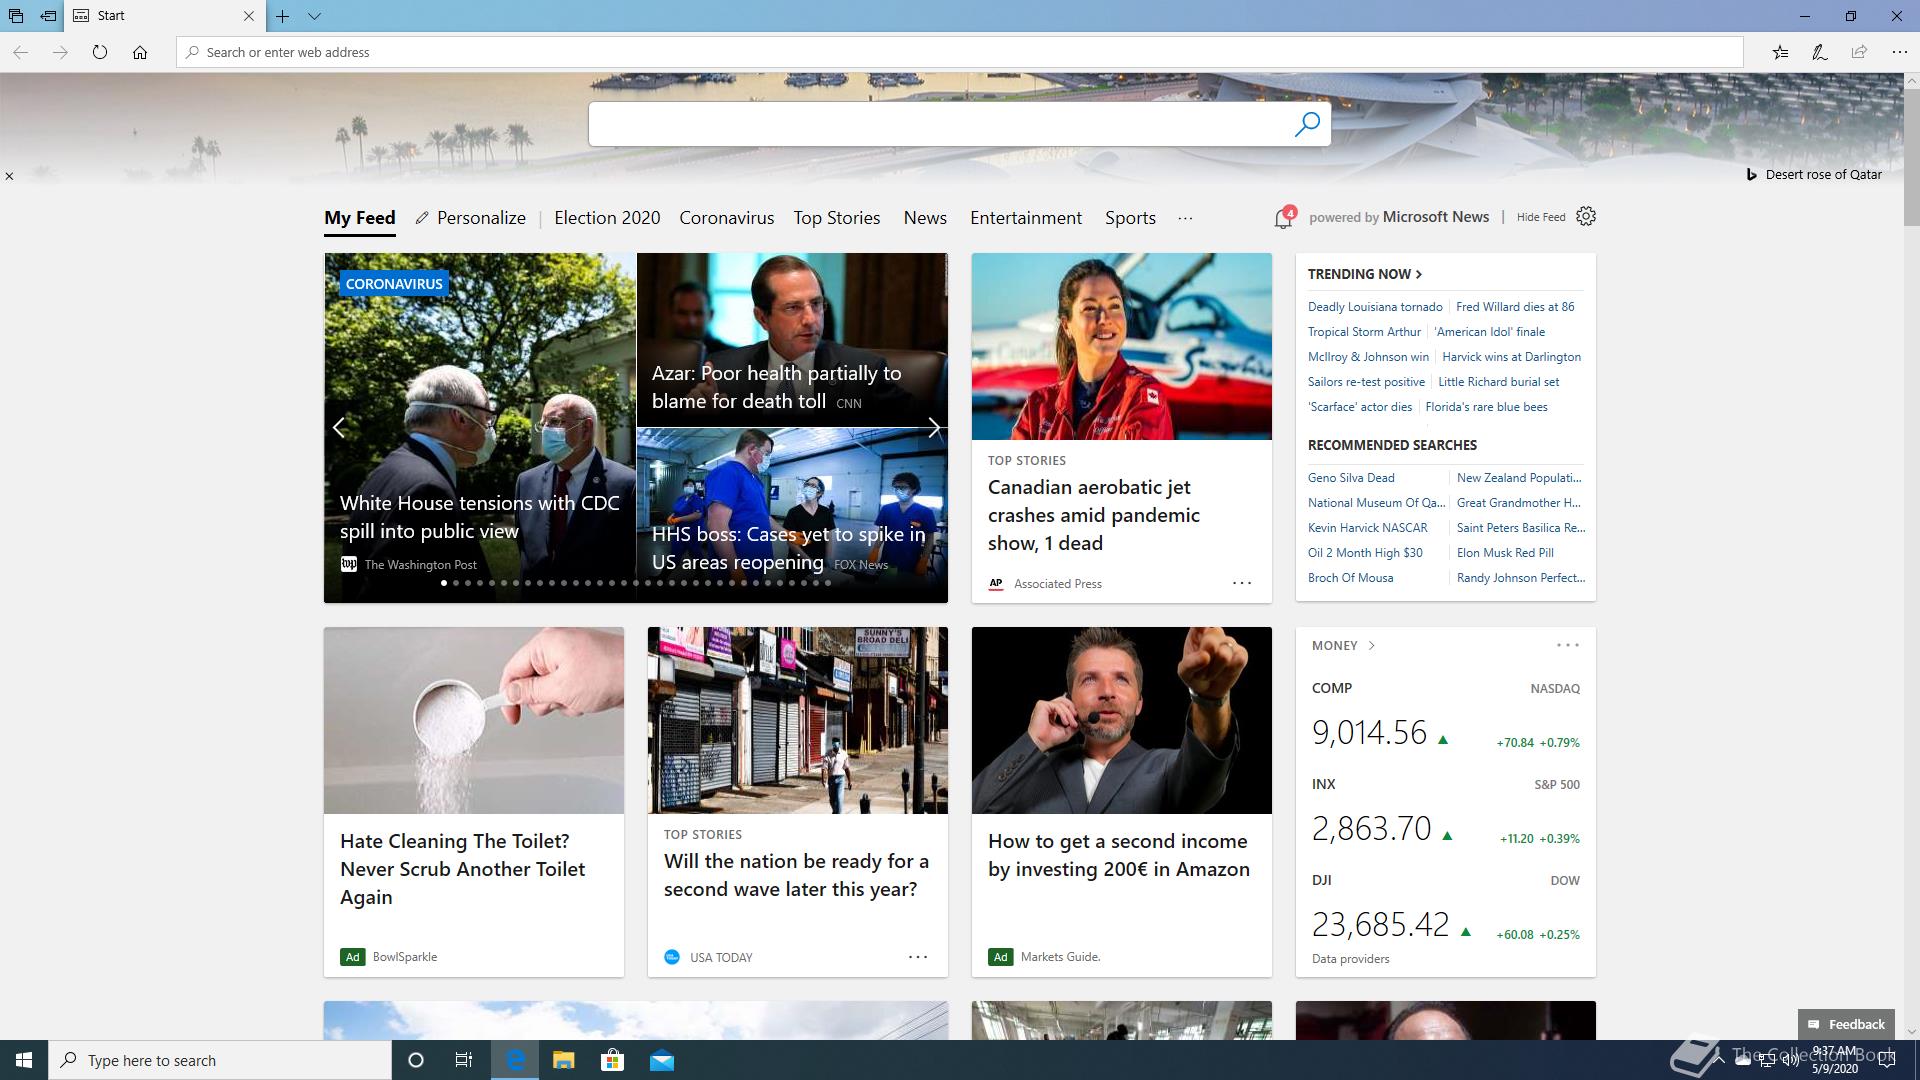Click the browser Back arrow
The width and height of the screenshot is (1920, 1080).
(x=20, y=52)
